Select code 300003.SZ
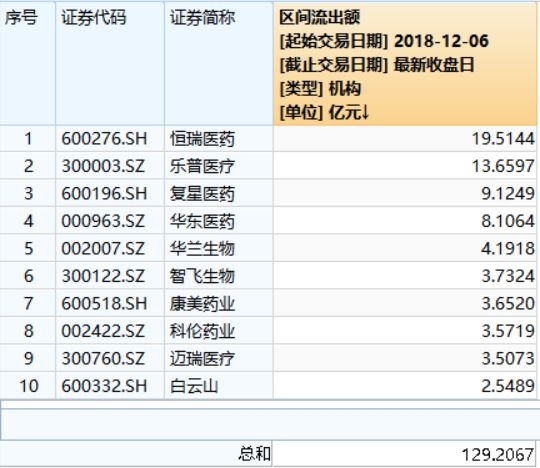The height and width of the screenshot is (468, 540). tap(103, 166)
